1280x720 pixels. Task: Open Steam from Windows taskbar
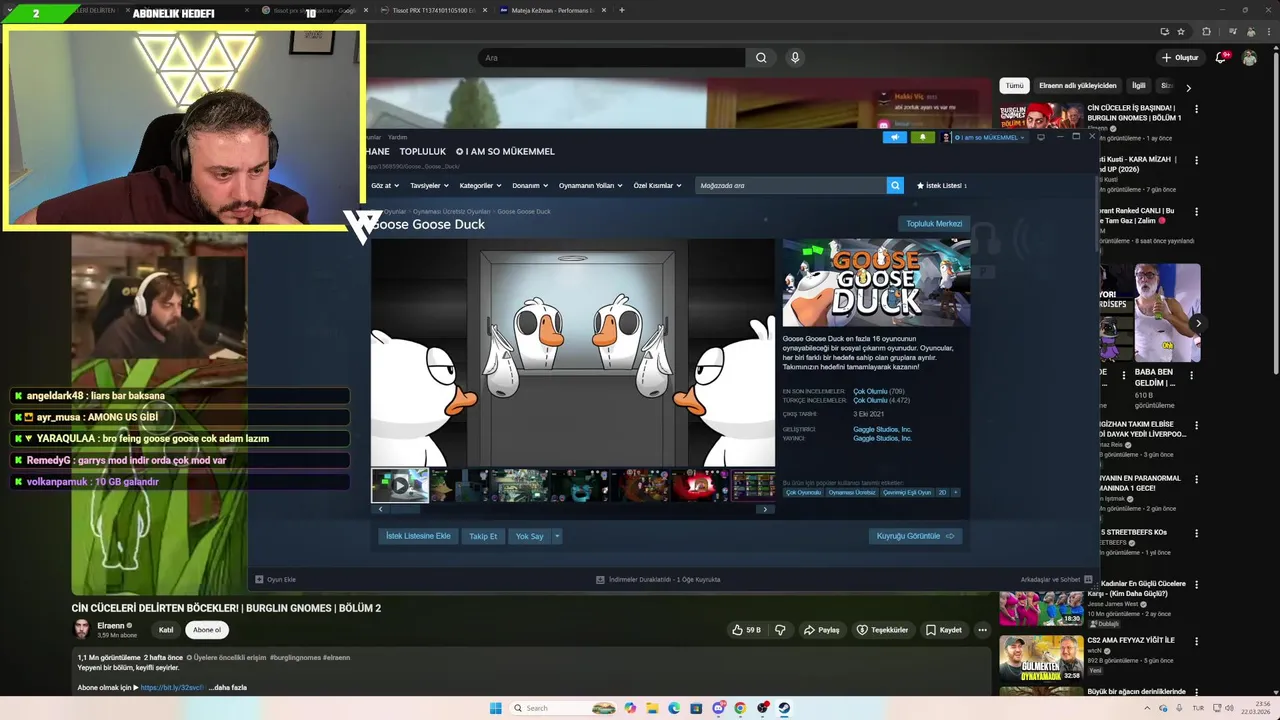click(784, 708)
